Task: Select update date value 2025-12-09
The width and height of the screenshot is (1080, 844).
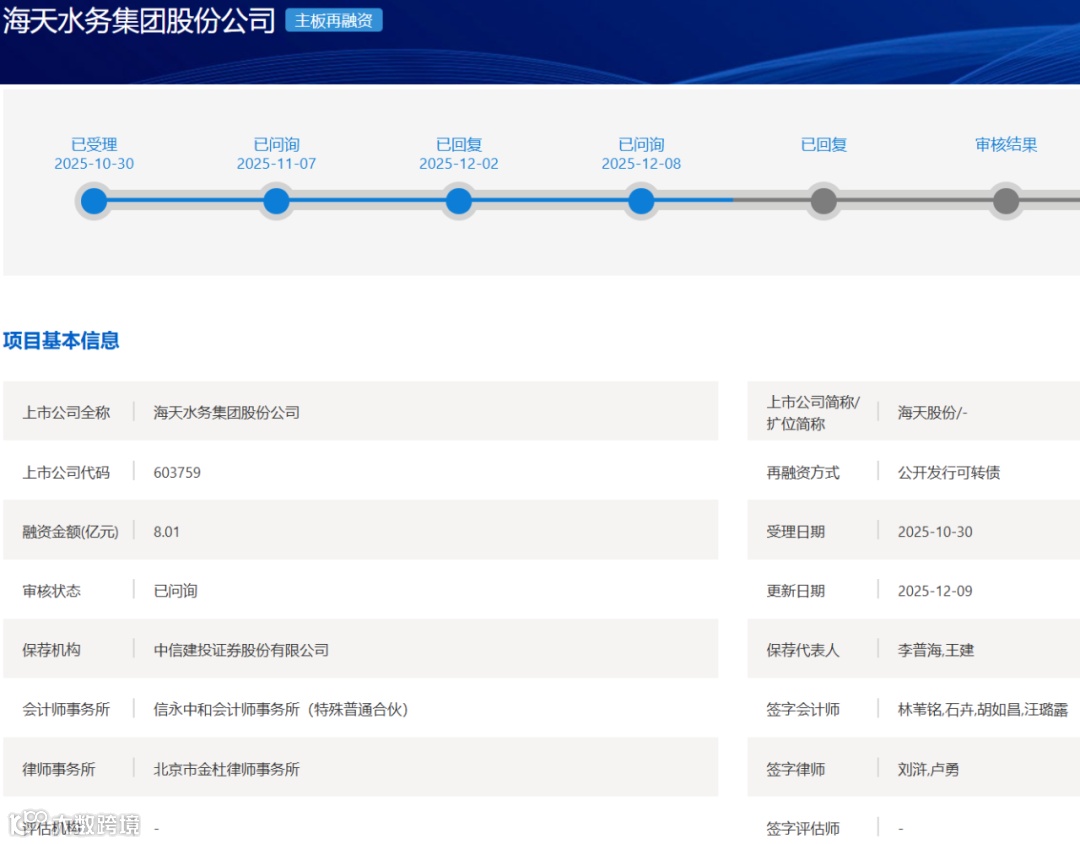Action: pyautogui.click(x=935, y=591)
